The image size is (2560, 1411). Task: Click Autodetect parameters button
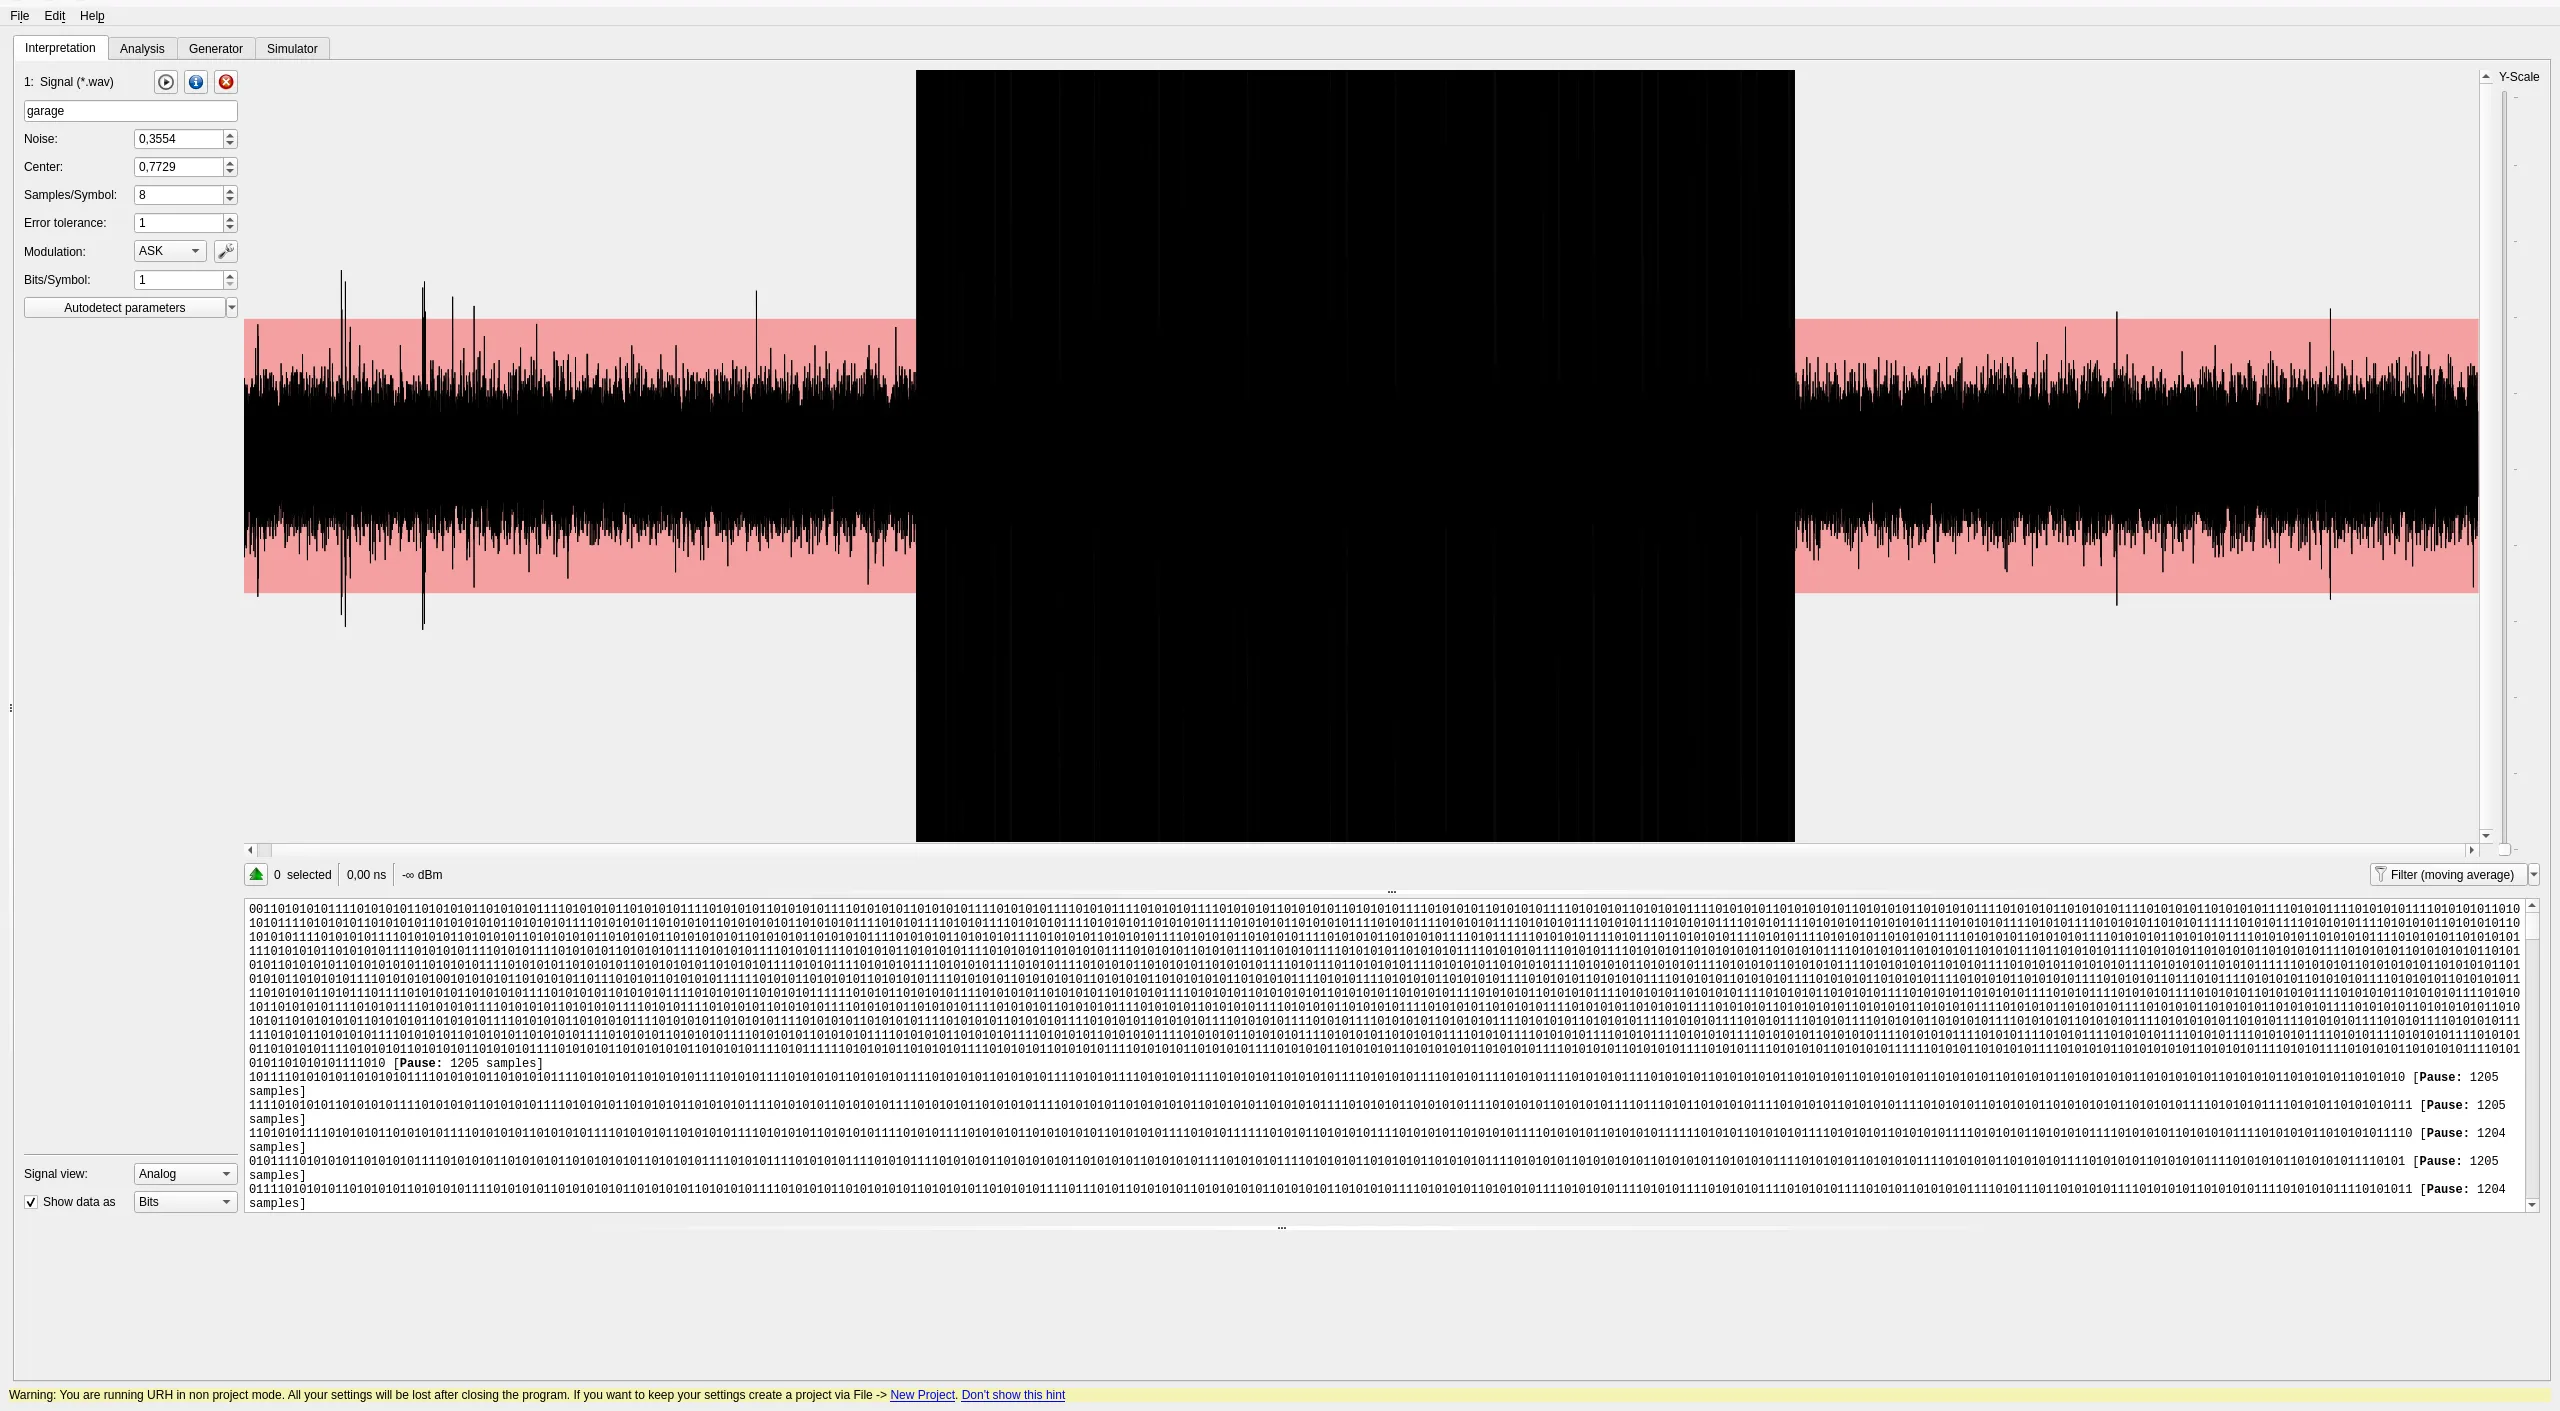click(125, 308)
